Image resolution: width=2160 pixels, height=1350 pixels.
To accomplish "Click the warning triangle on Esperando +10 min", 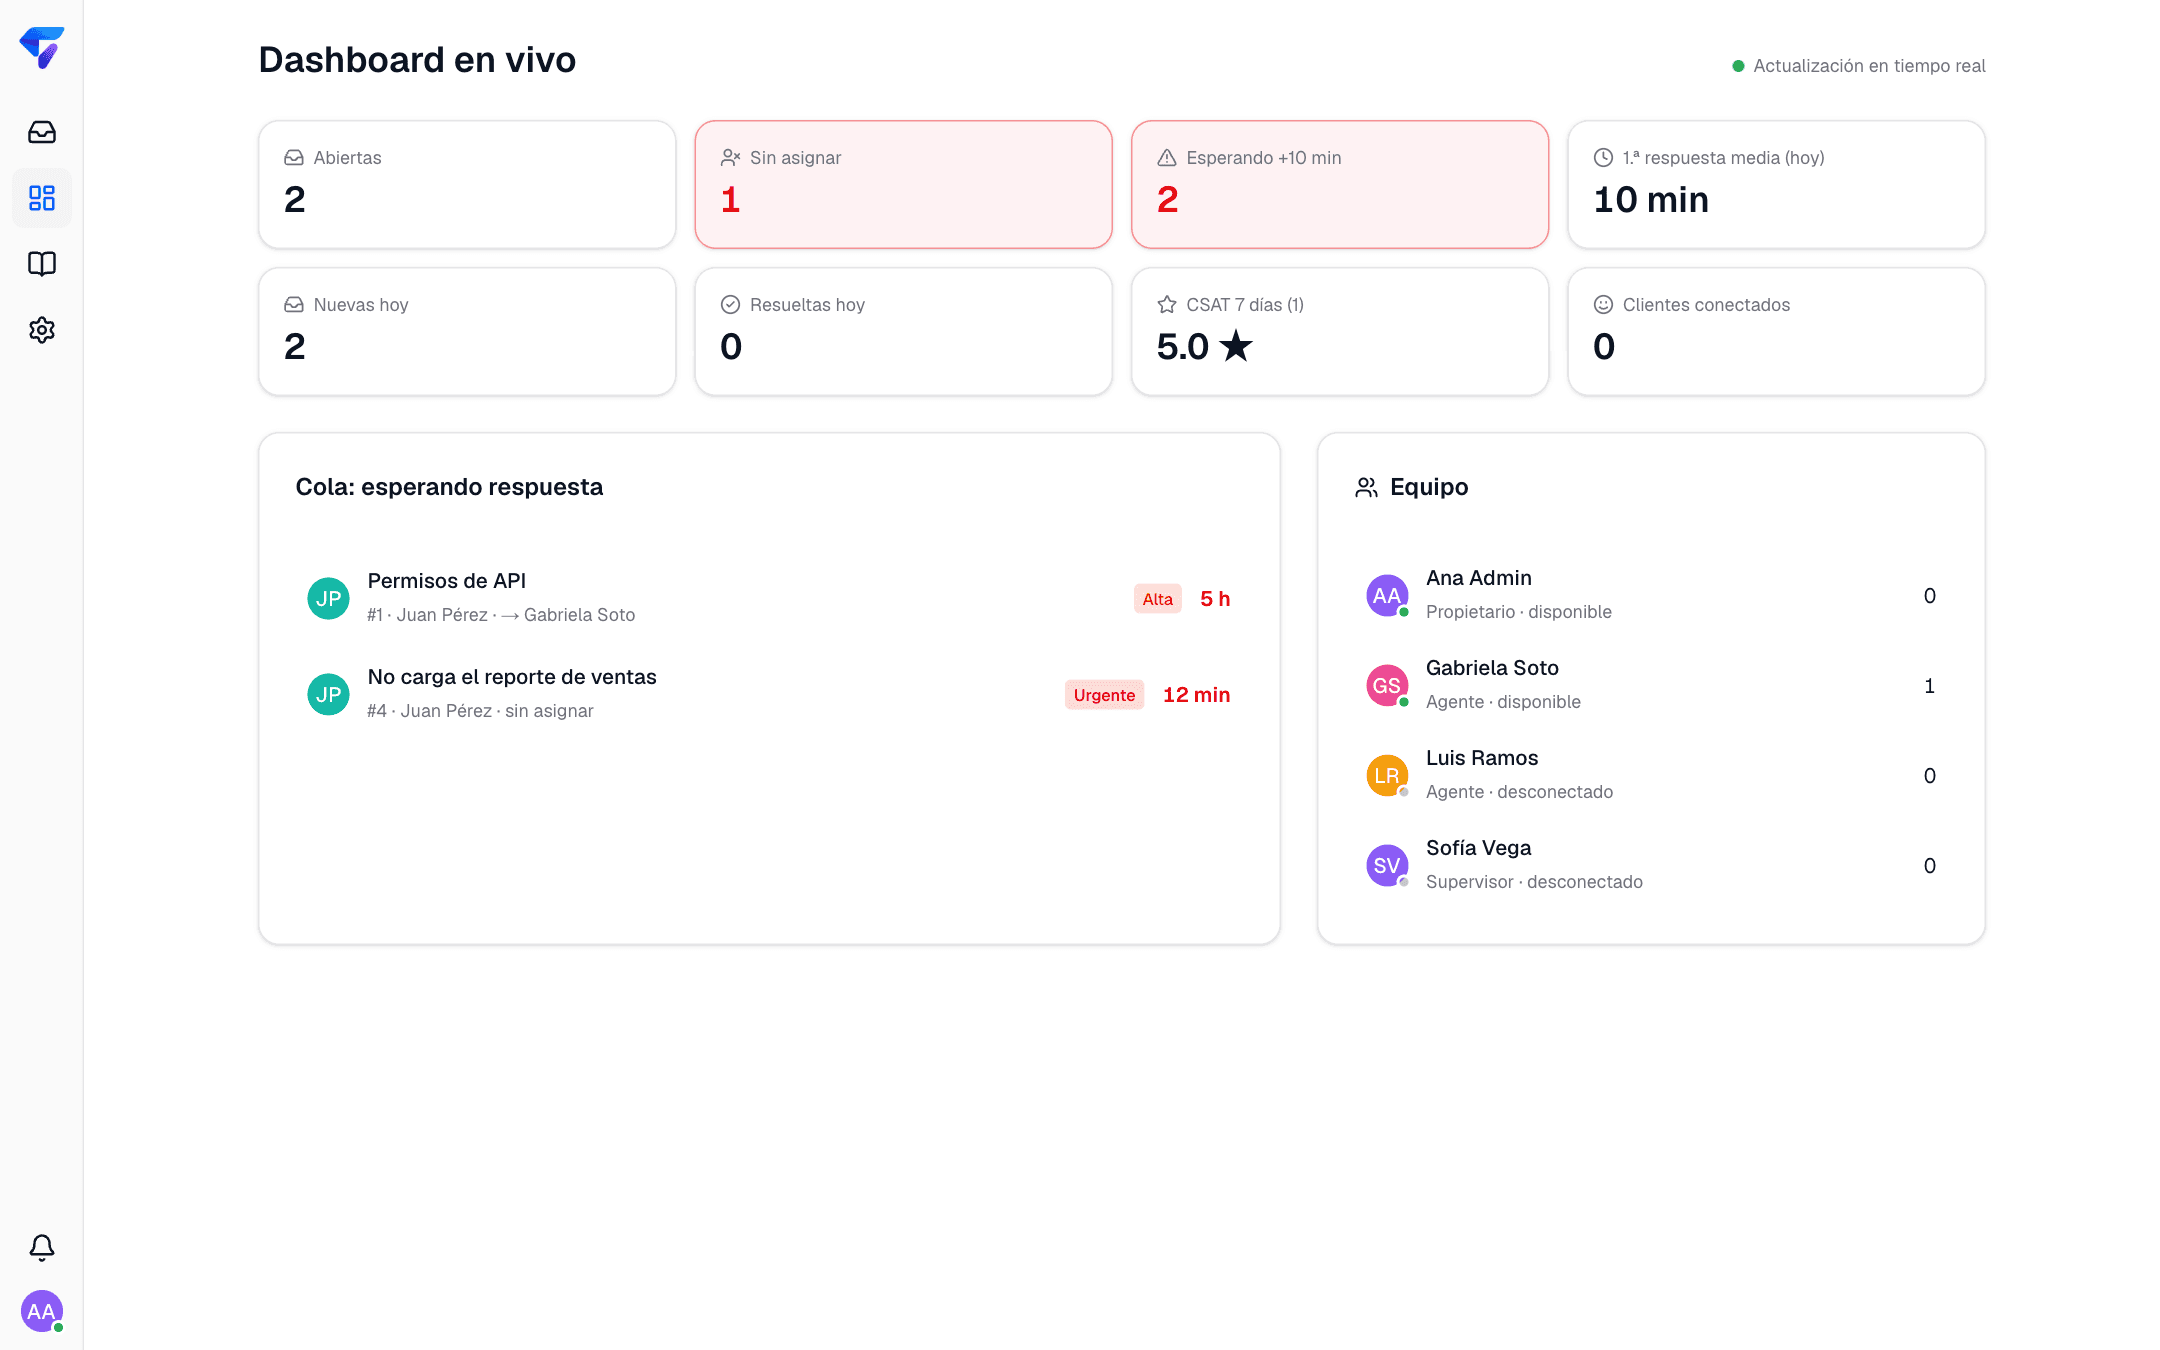I will (x=1167, y=158).
